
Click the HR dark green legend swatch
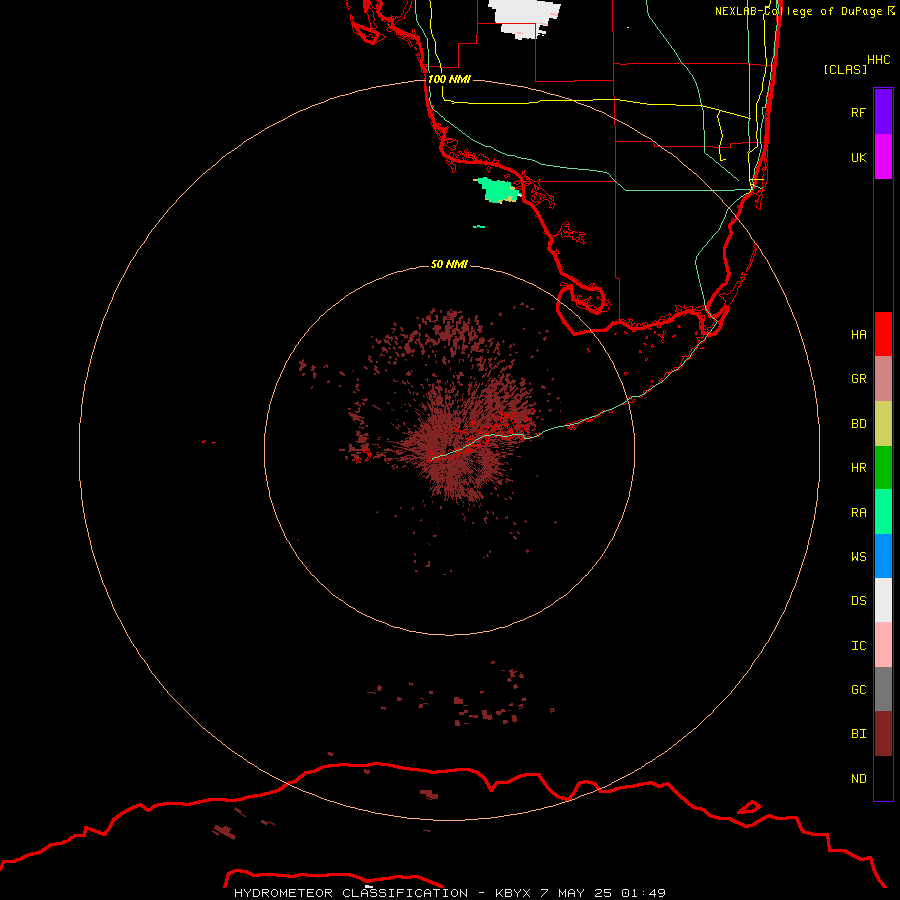pyautogui.click(x=883, y=467)
